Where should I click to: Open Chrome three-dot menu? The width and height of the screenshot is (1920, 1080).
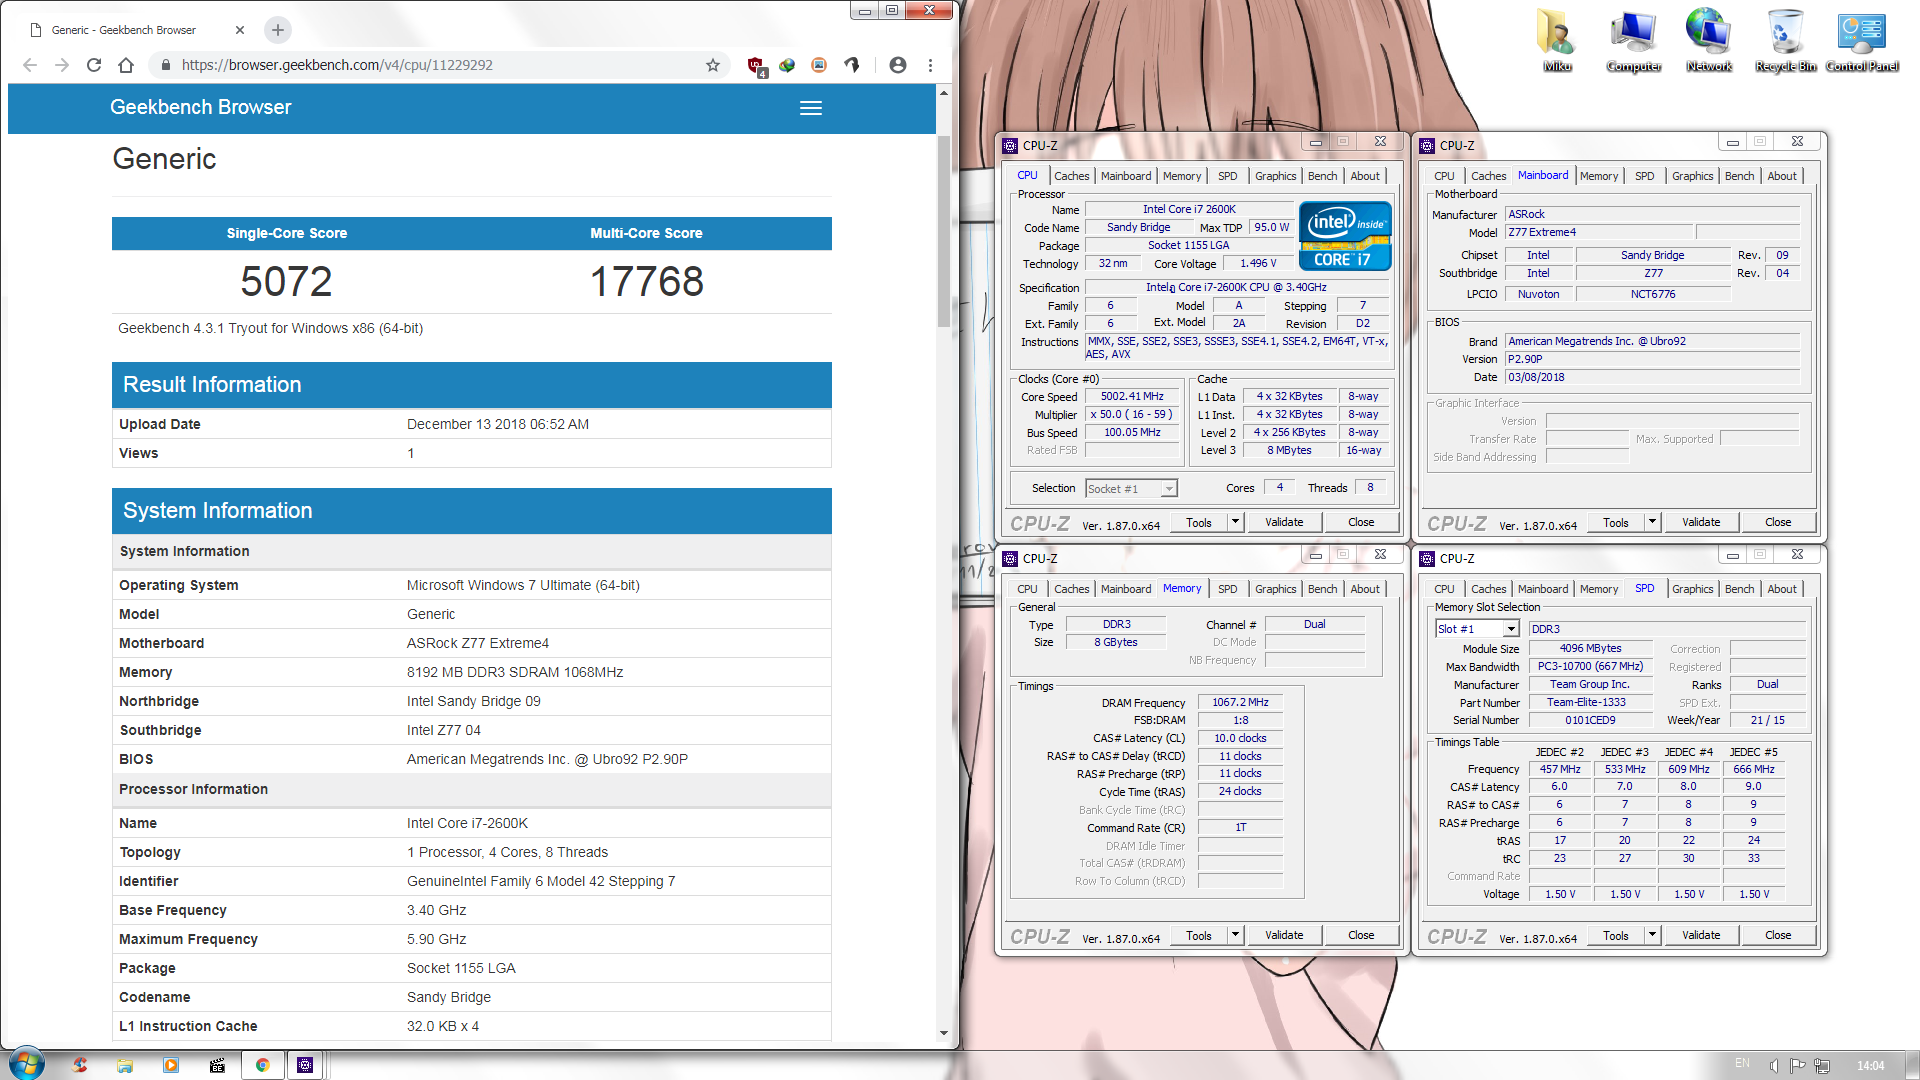pos(930,65)
